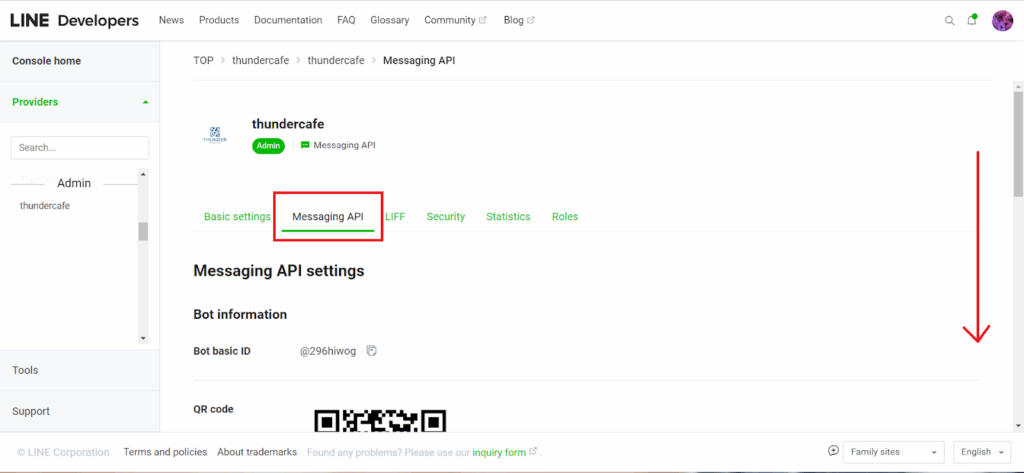
Task: Click the thundercafe channel logo thumbnail
Action: (x=215, y=135)
